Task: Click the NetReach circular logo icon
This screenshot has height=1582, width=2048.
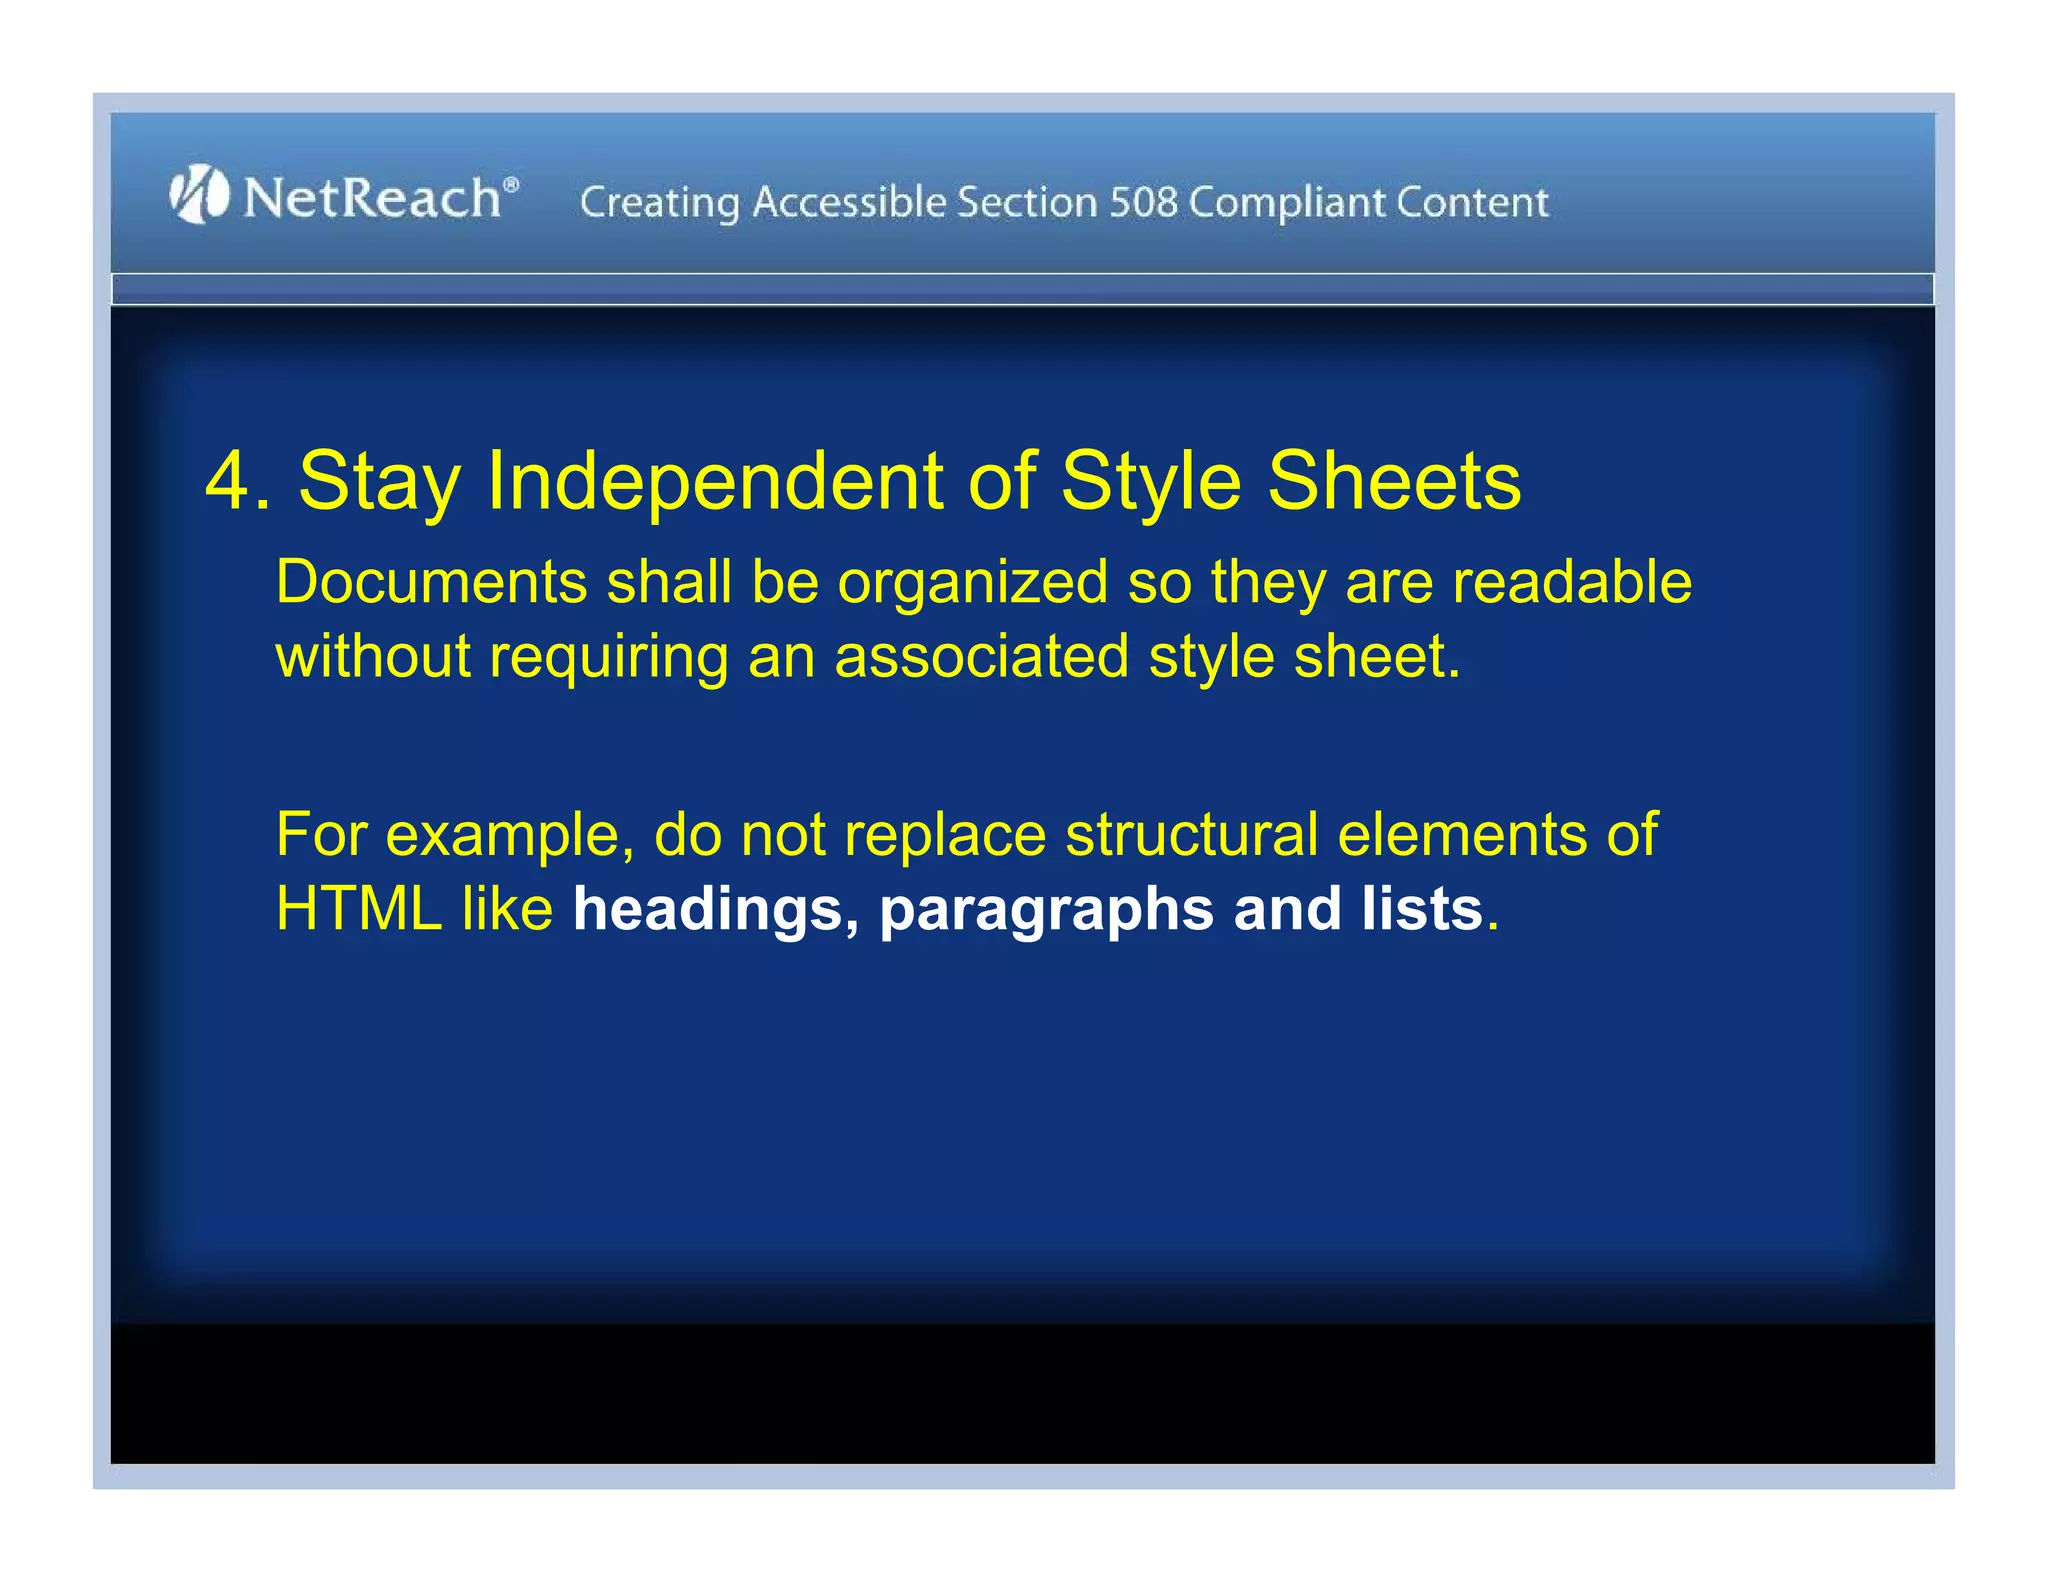Action: coord(198,195)
